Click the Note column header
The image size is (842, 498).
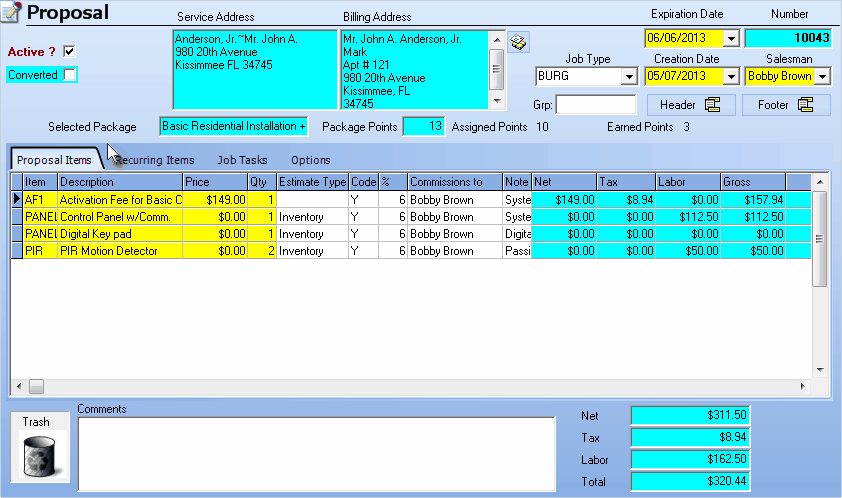(517, 182)
